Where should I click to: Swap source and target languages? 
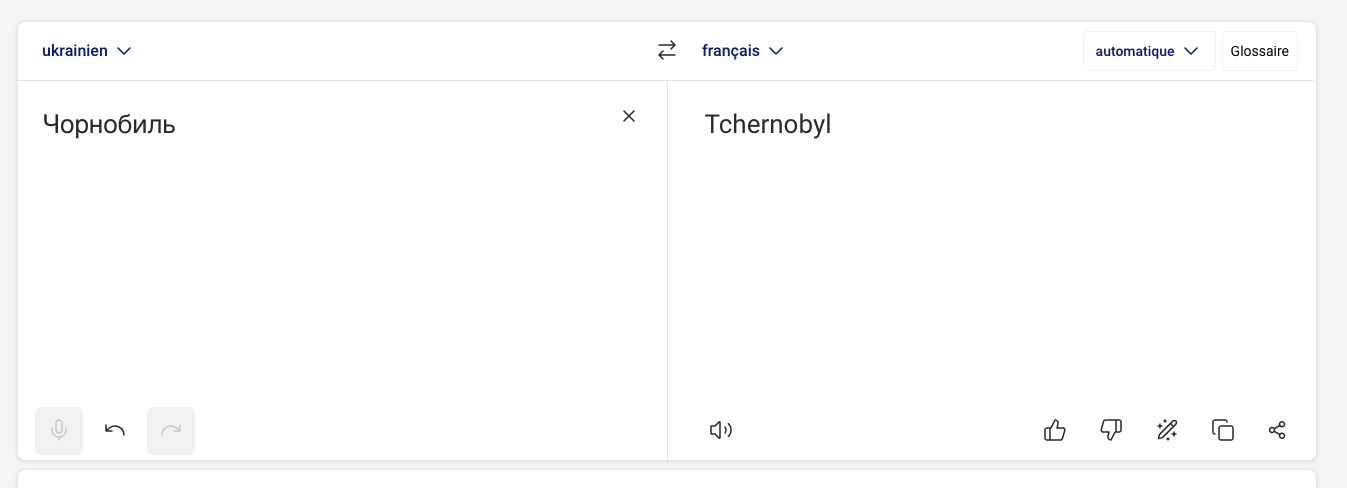click(x=667, y=50)
